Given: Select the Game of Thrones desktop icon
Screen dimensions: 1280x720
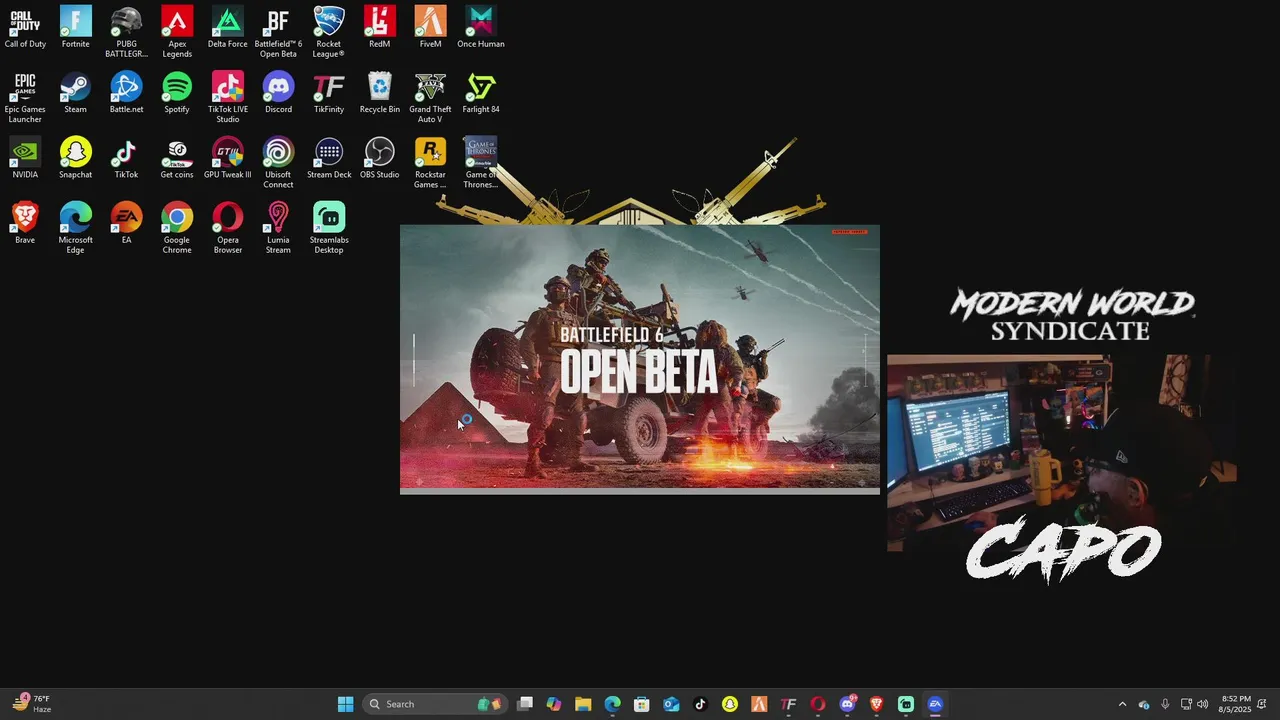Looking at the screenshot, I should [x=481, y=162].
